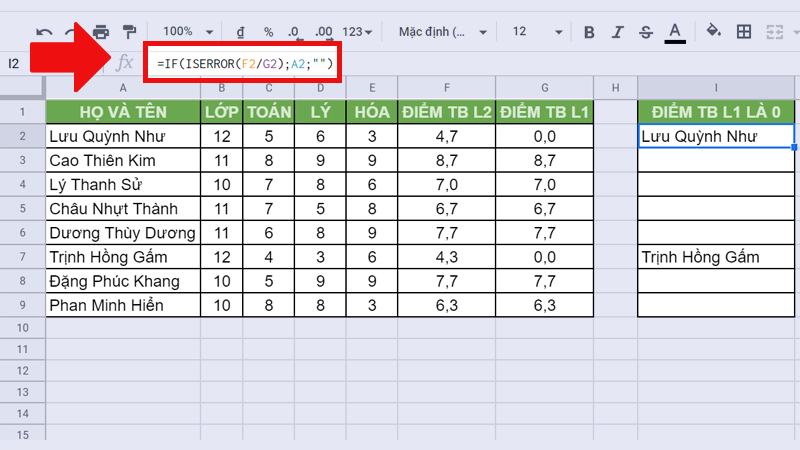Screen dimensions: 800x450
Task: Select column F header
Action: [447, 88]
